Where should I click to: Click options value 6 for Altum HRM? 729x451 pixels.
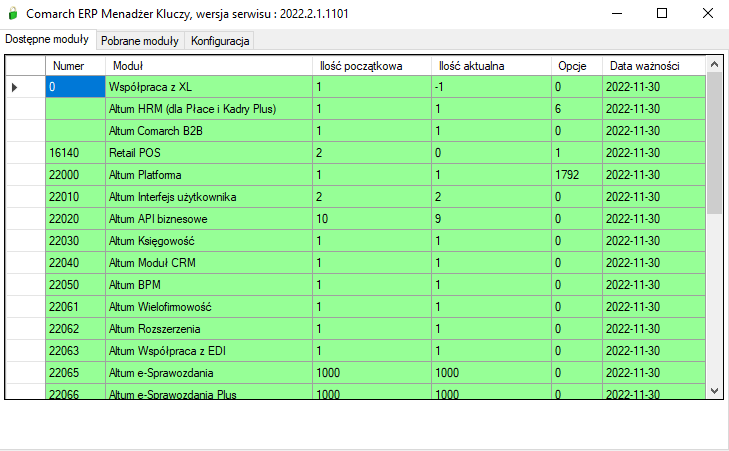(577, 109)
